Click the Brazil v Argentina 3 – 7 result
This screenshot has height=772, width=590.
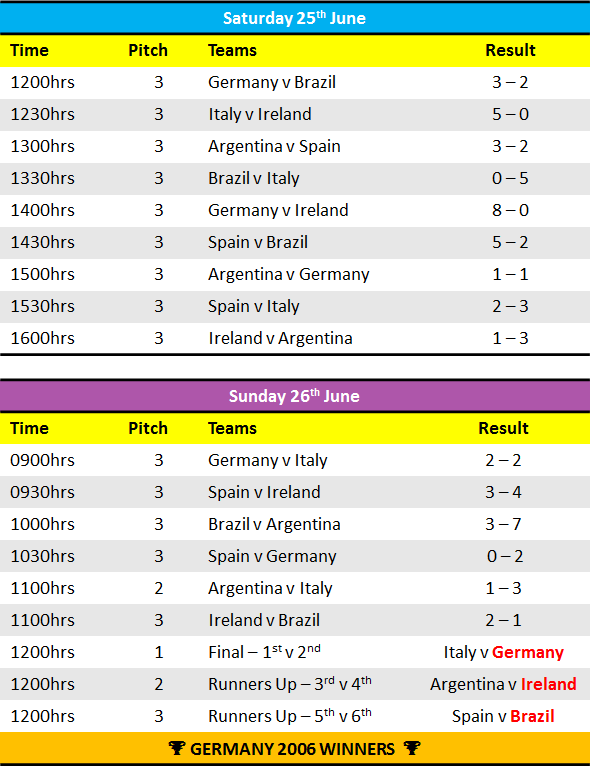point(503,524)
